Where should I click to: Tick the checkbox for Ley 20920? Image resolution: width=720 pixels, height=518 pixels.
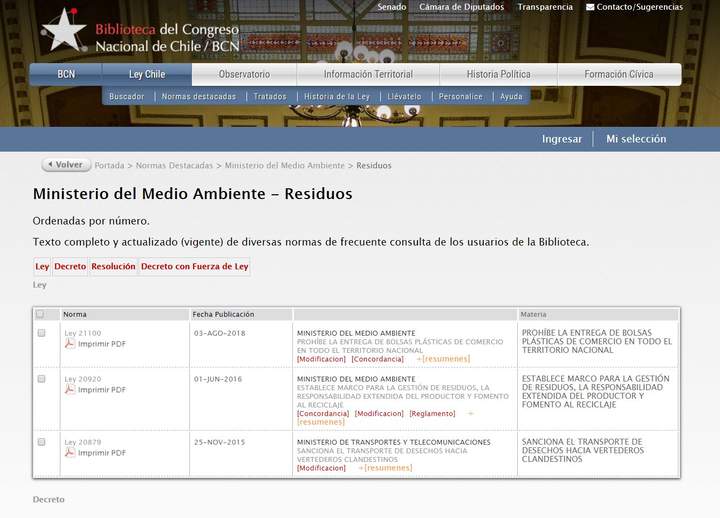(x=42, y=379)
